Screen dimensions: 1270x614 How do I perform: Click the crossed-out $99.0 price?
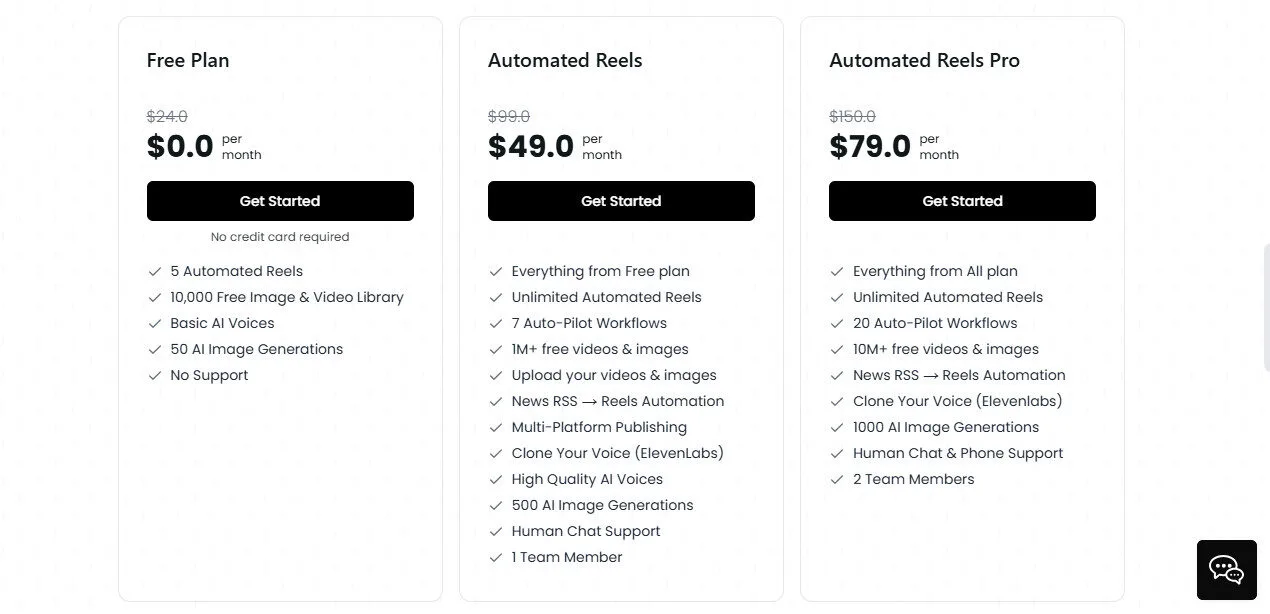click(509, 116)
